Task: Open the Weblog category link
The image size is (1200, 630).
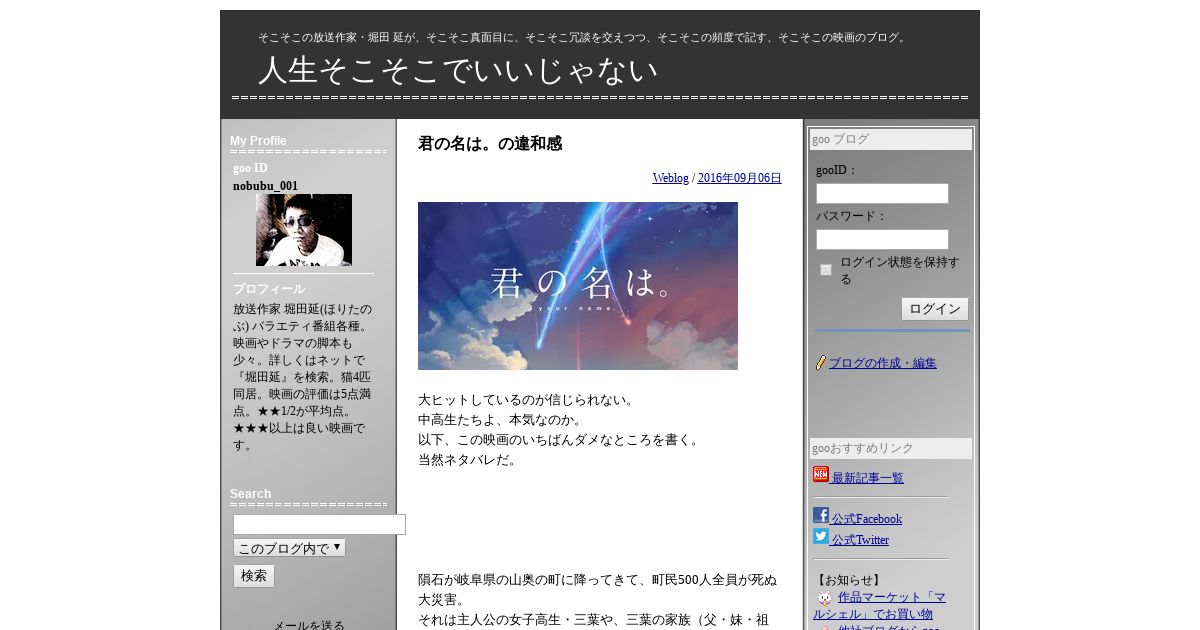Action: pos(671,178)
